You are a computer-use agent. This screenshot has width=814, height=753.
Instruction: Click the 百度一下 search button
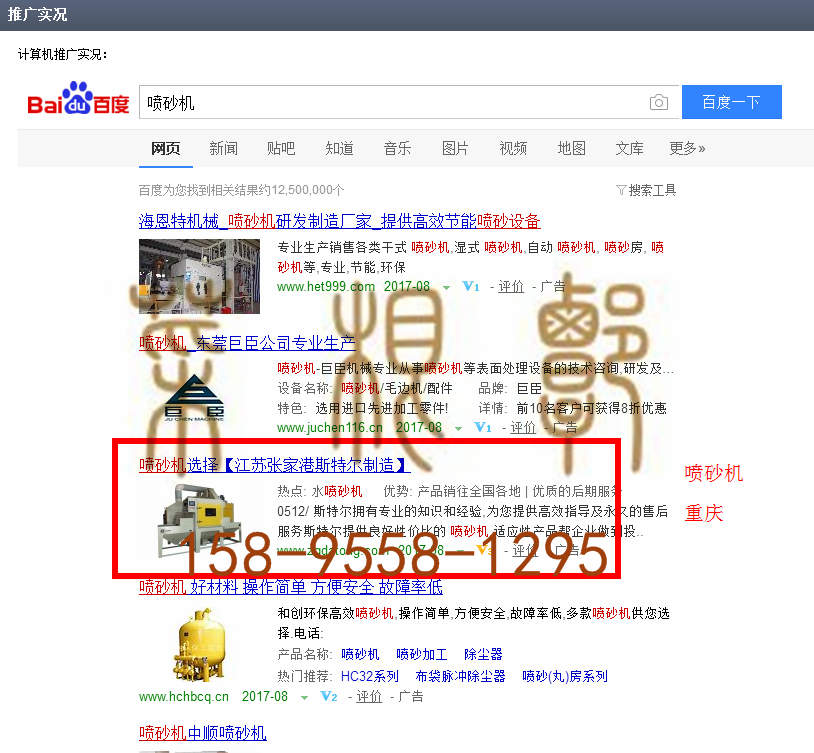(x=731, y=102)
